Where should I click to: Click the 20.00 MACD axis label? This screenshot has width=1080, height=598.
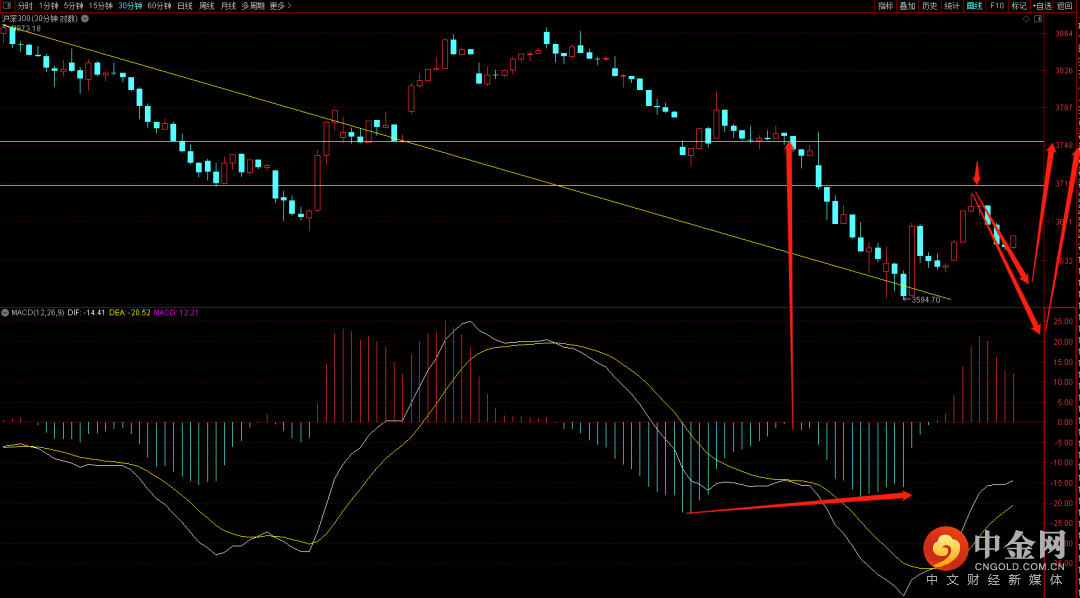[x=1063, y=342]
